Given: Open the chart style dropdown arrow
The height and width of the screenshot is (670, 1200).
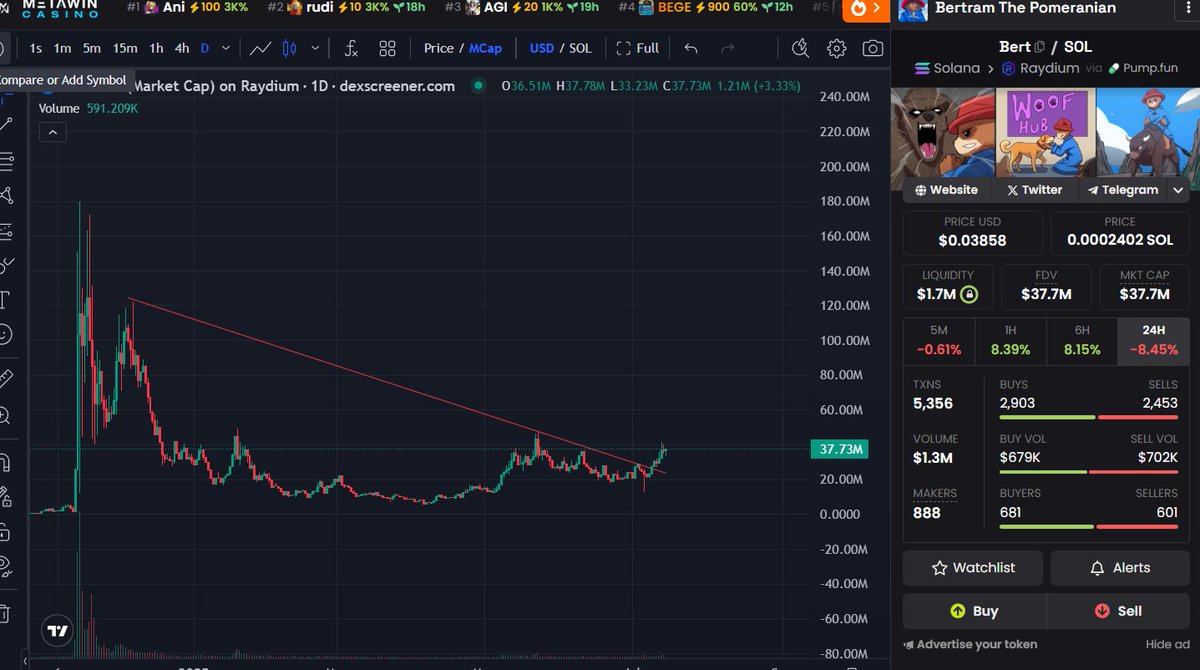Looking at the screenshot, I should click(315, 48).
